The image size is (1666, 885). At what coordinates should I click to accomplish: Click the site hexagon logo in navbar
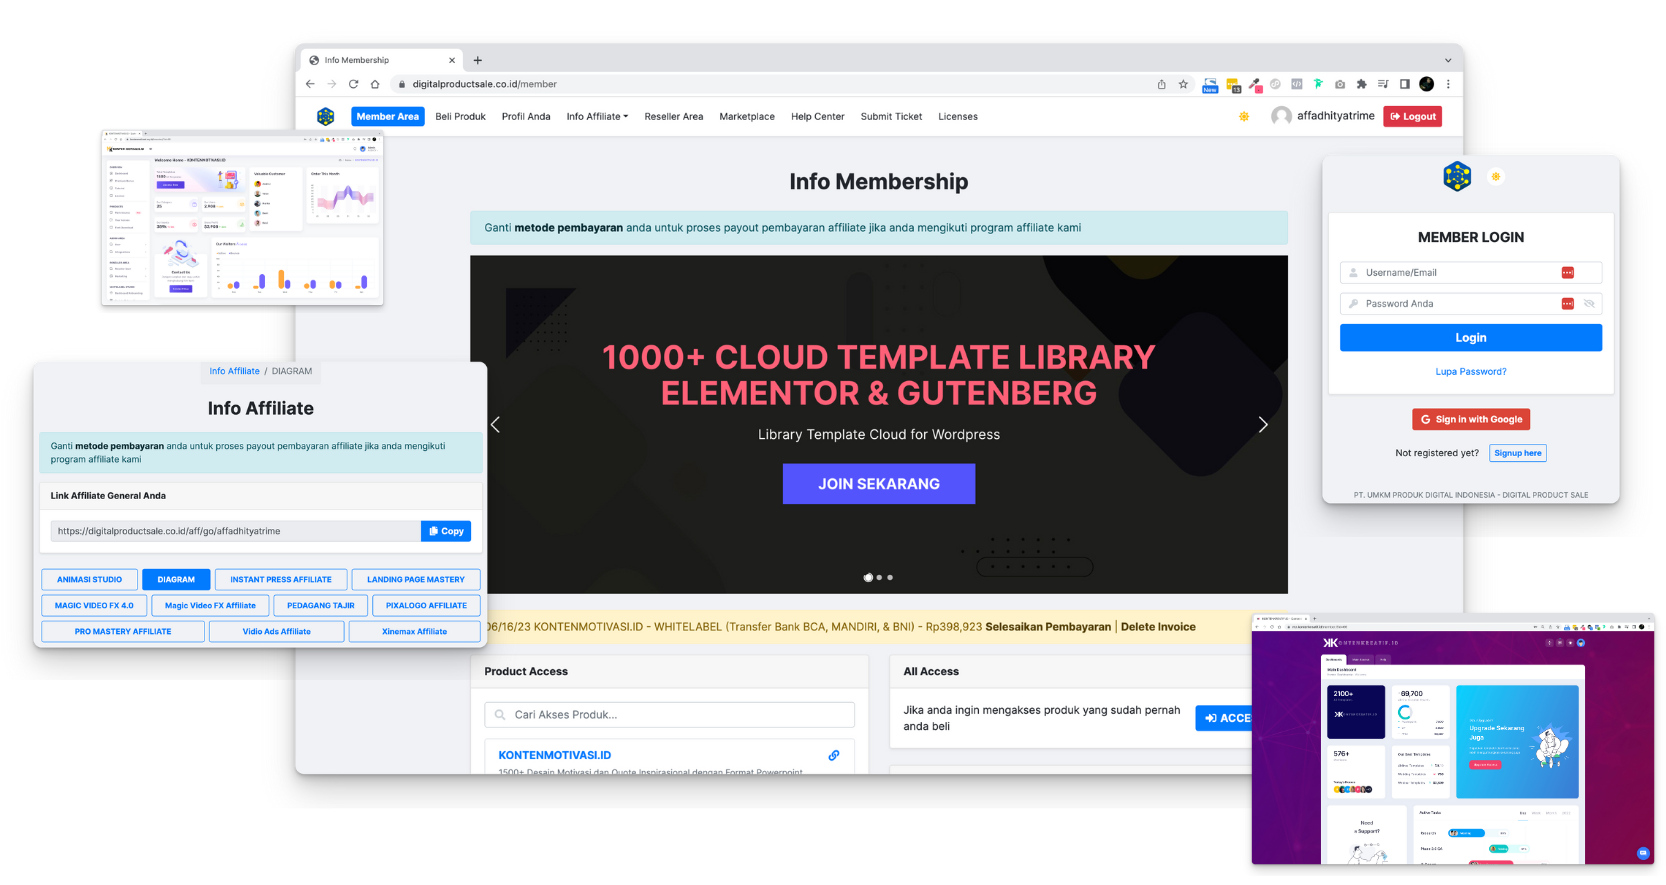tap(326, 116)
